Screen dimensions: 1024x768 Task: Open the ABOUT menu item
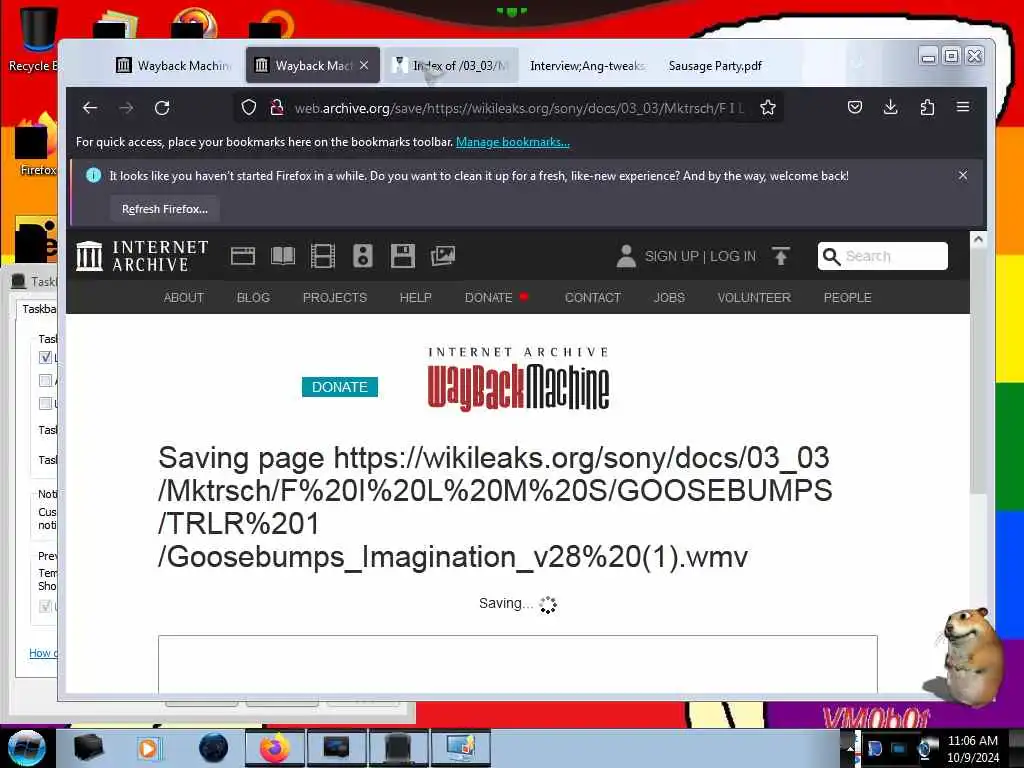[x=184, y=297]
